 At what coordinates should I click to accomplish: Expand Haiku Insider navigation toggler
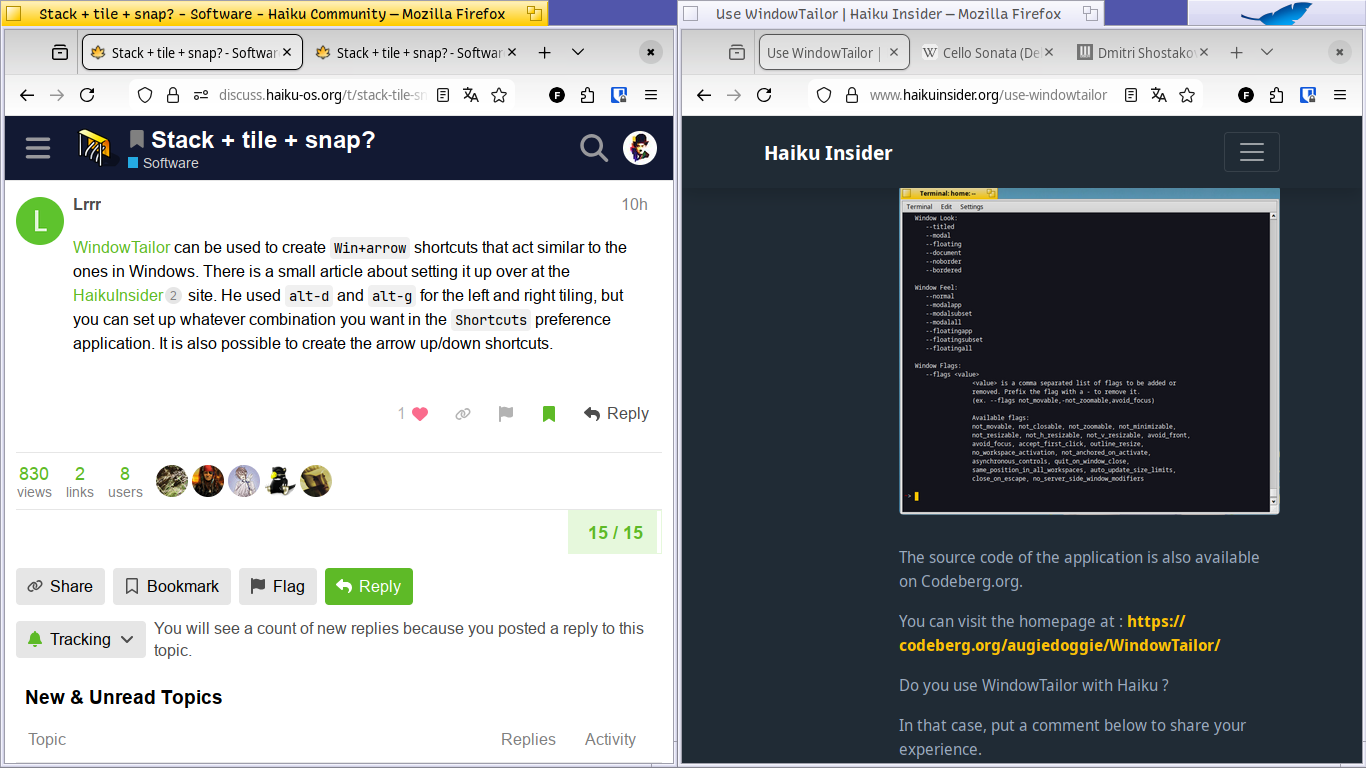[1251, 152]
